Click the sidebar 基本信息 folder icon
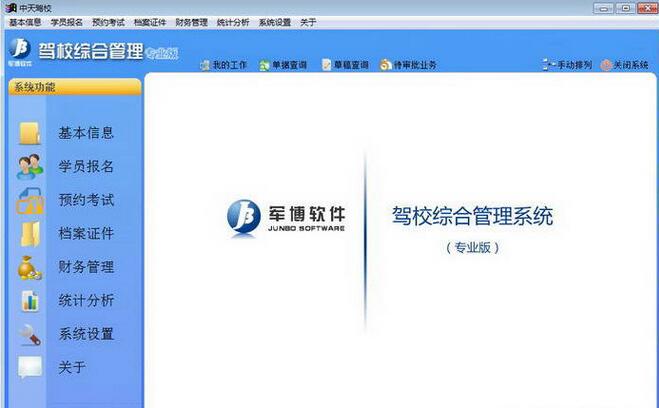This screenshot has width=659, height=408. (x=29, y=133)
